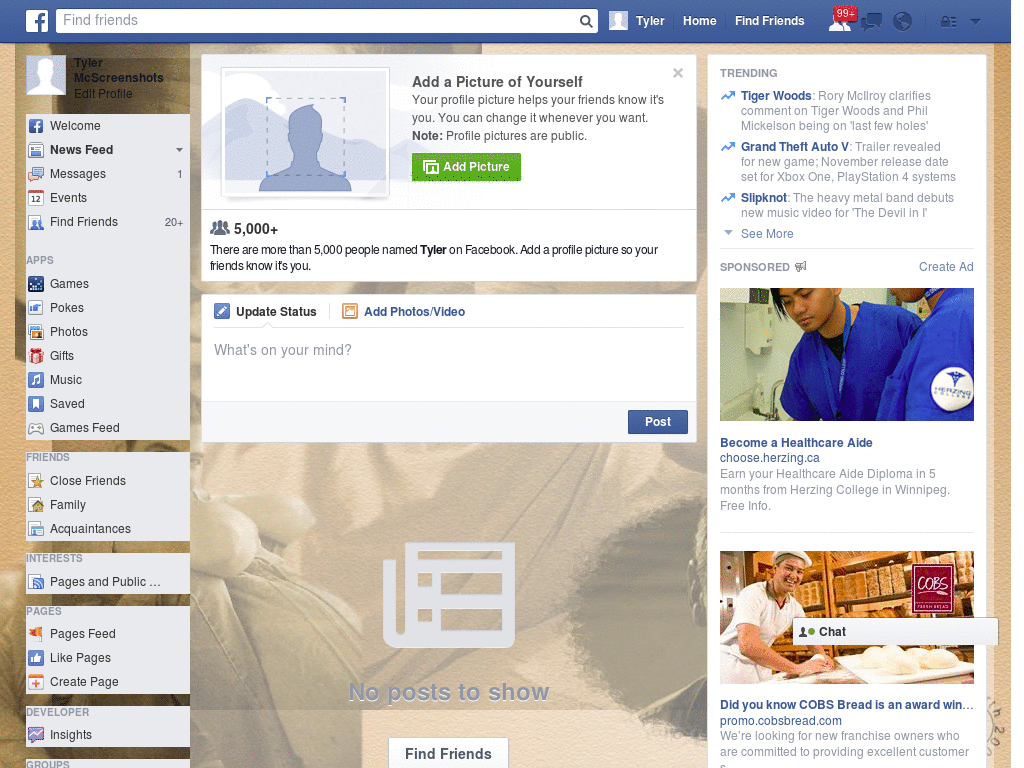Image resolution: width=1024 pixels, height=768 pixels.
Task: Expand the News Feed options arrow
Action: coord(179,150)
